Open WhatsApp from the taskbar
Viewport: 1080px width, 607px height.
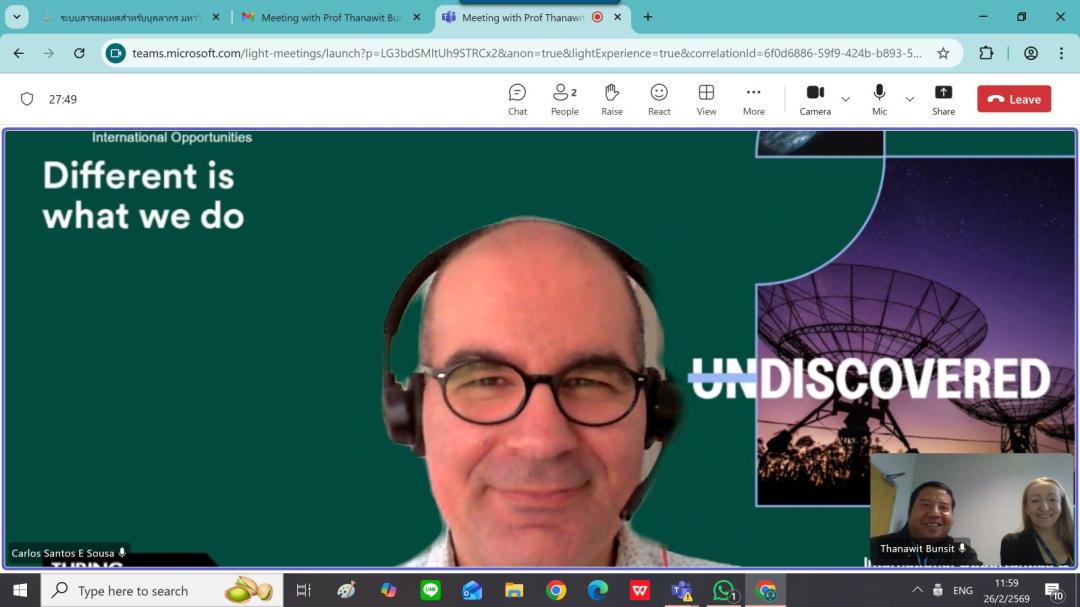pos(724,591)
